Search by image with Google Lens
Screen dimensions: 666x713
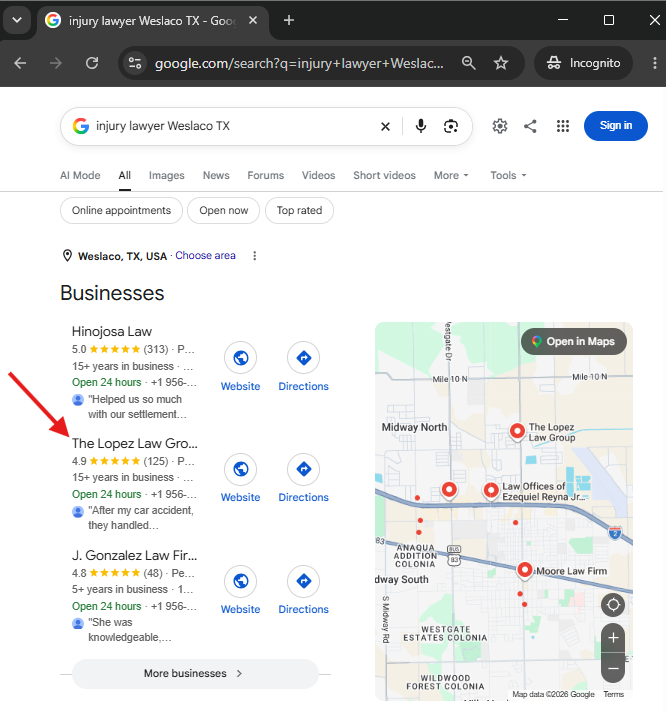click(x=451, y=126)
